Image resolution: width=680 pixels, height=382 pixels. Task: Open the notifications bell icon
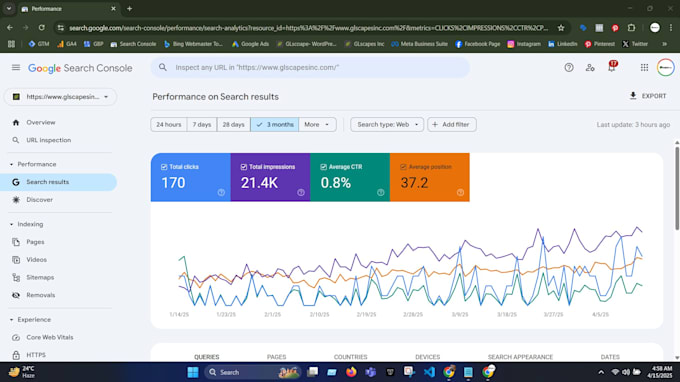pos(612,67)
